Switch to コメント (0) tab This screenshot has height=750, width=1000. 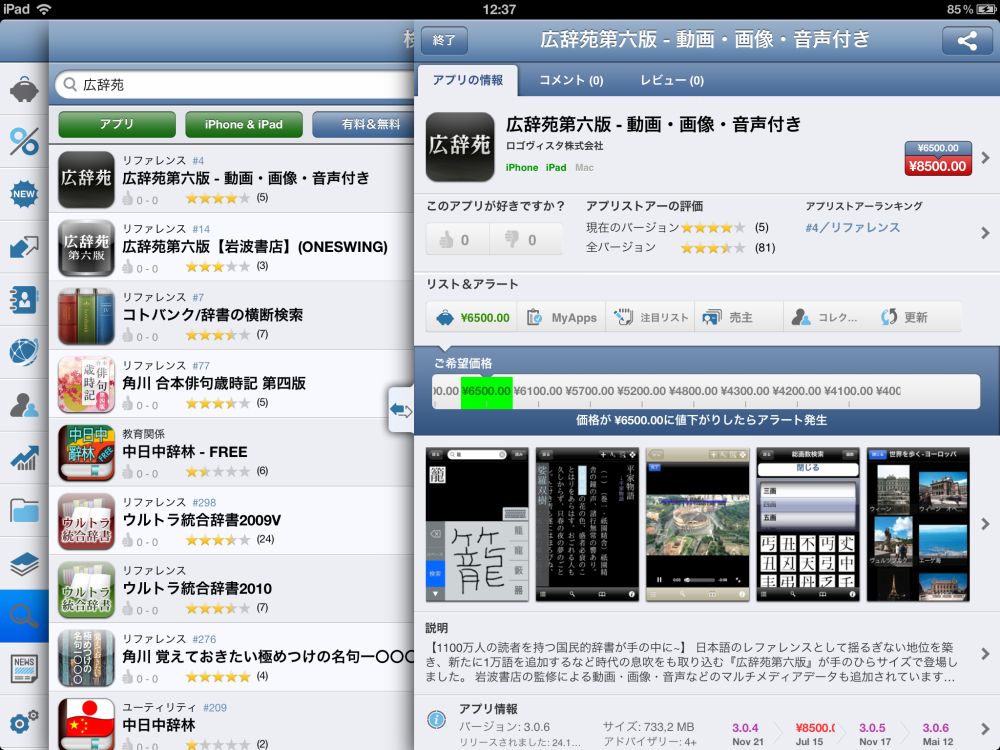(x=571, y=80)
